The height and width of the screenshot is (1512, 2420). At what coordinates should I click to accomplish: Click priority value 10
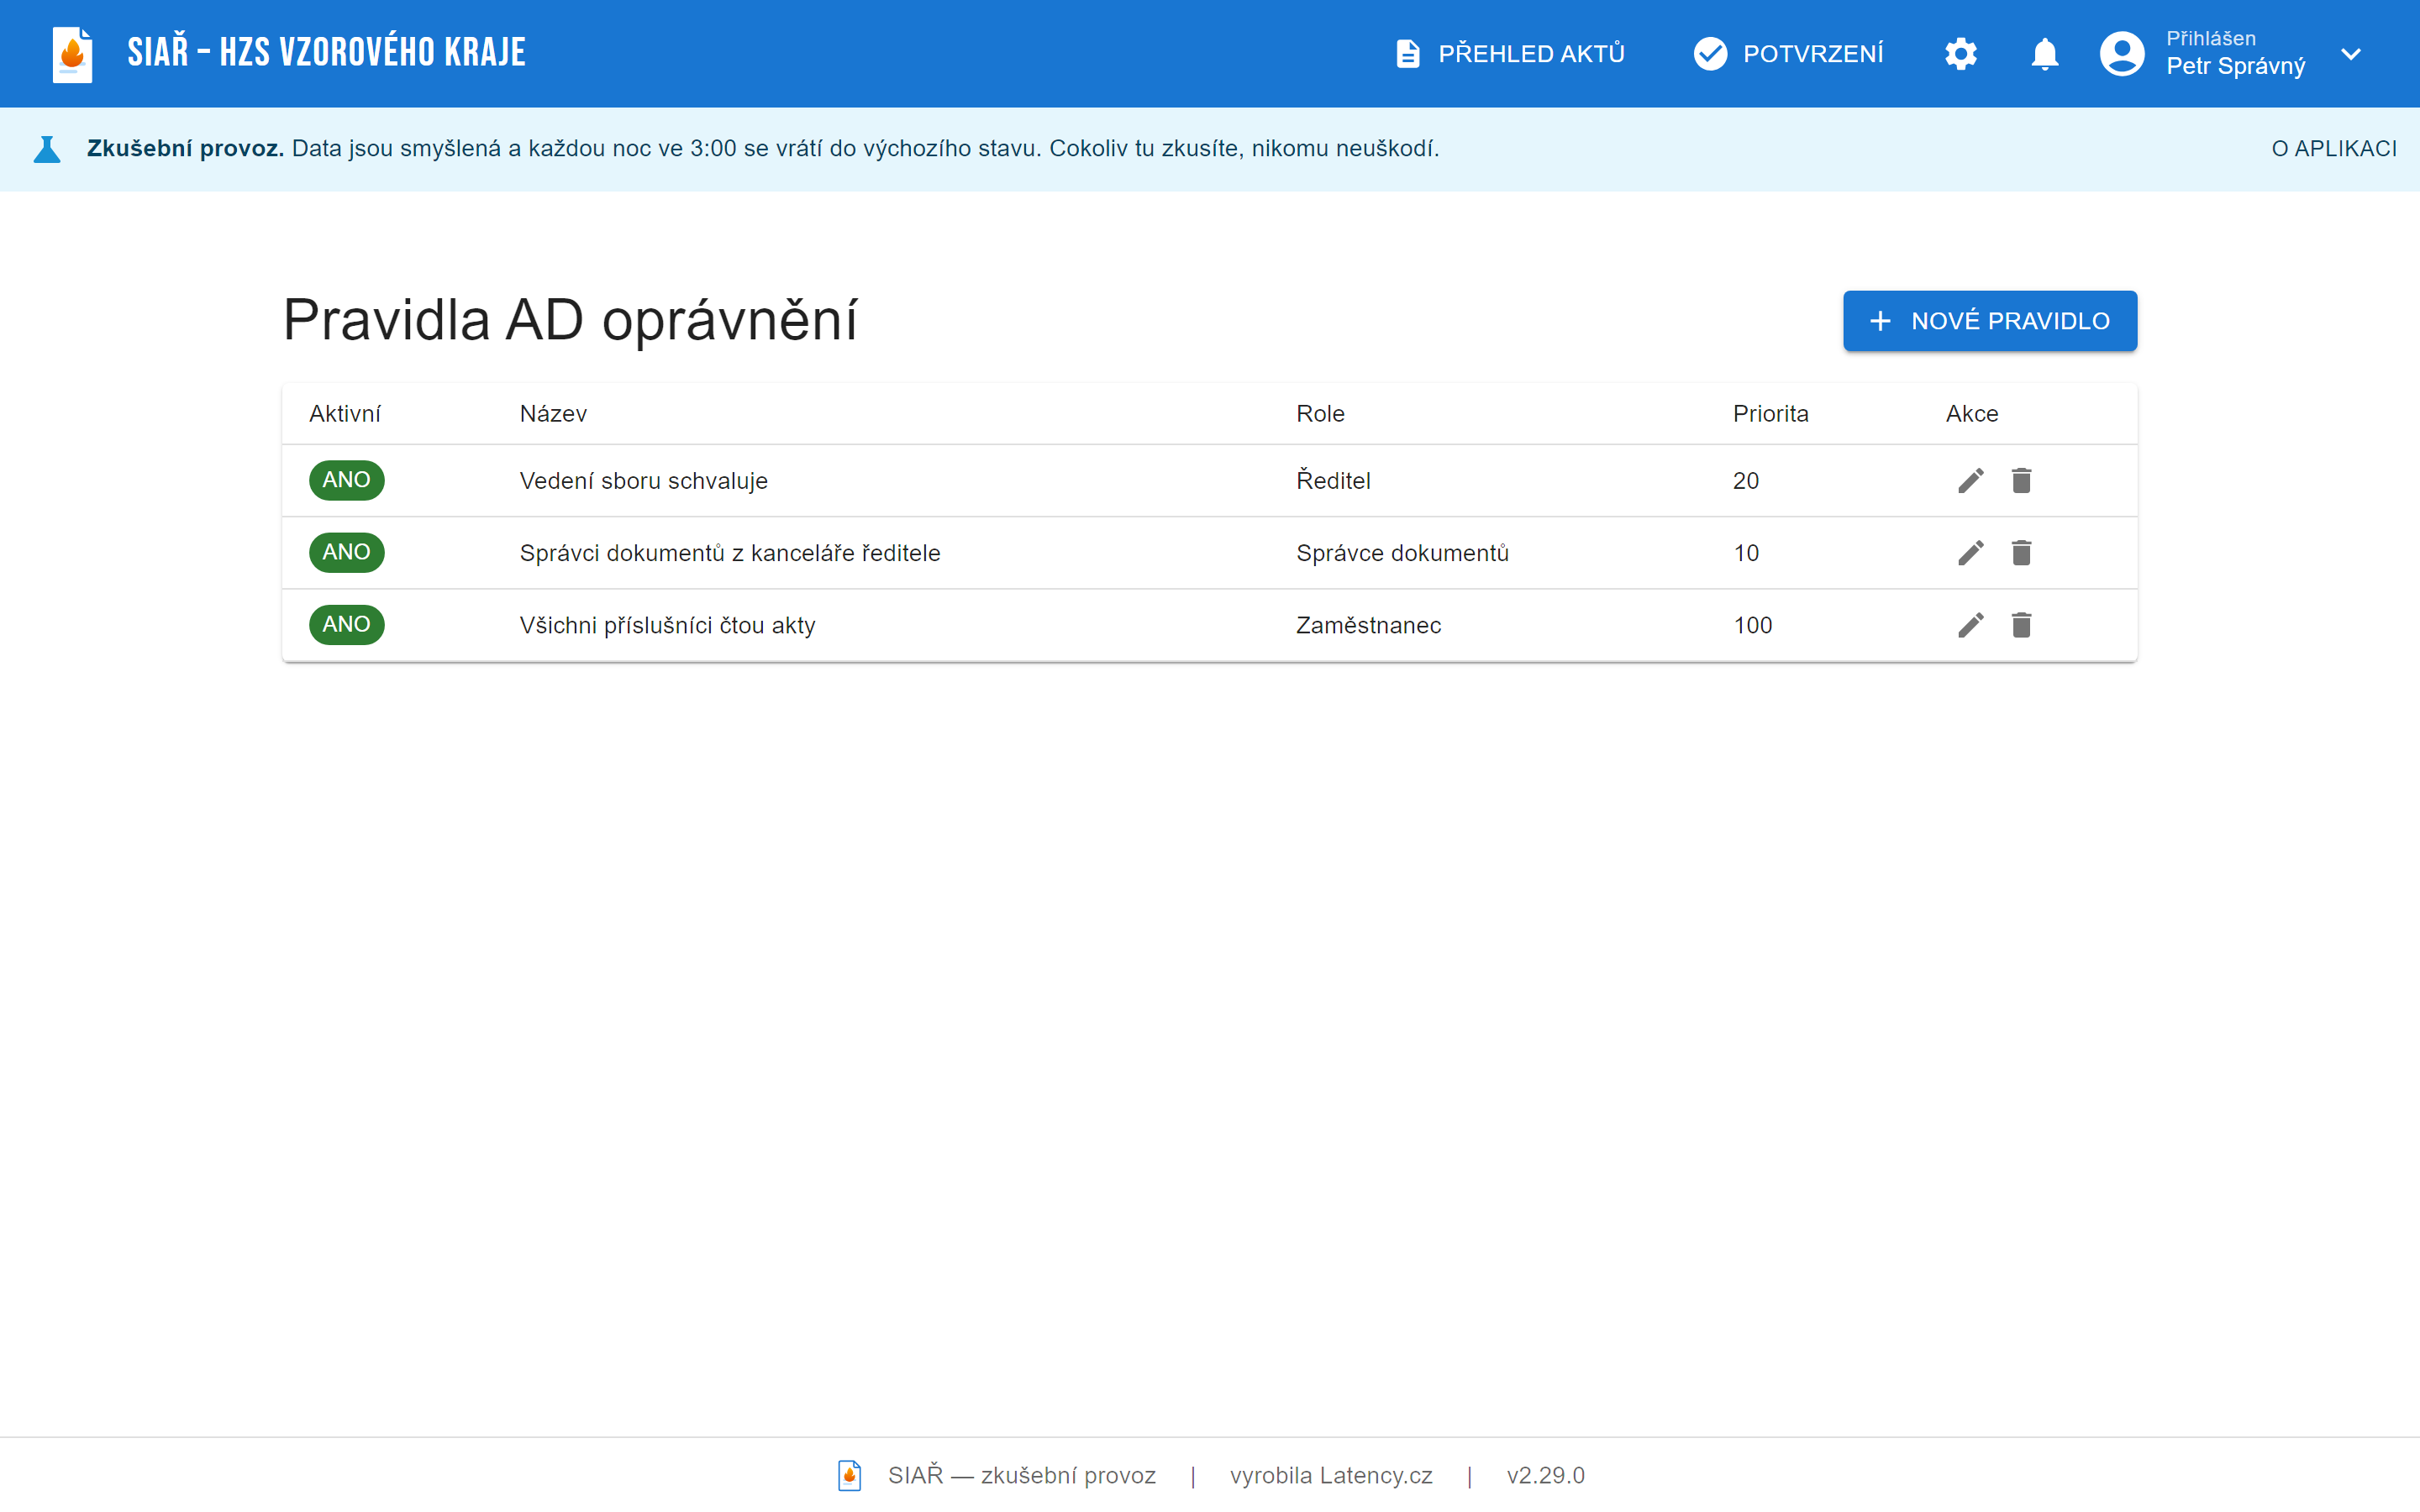[x=1745, y=553]
